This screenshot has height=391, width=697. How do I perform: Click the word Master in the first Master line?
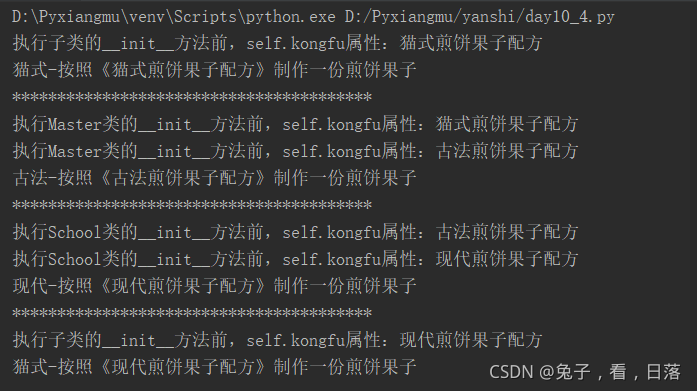coord(75,124)
